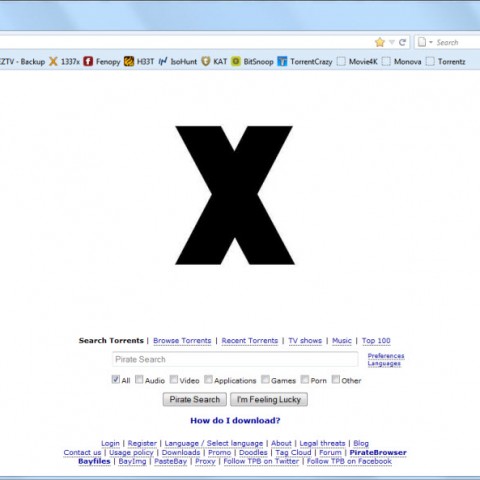This screenshot has height=480, width=480.
Task: Click the bookmark star icon in address bar
Action: click(380, 42)
